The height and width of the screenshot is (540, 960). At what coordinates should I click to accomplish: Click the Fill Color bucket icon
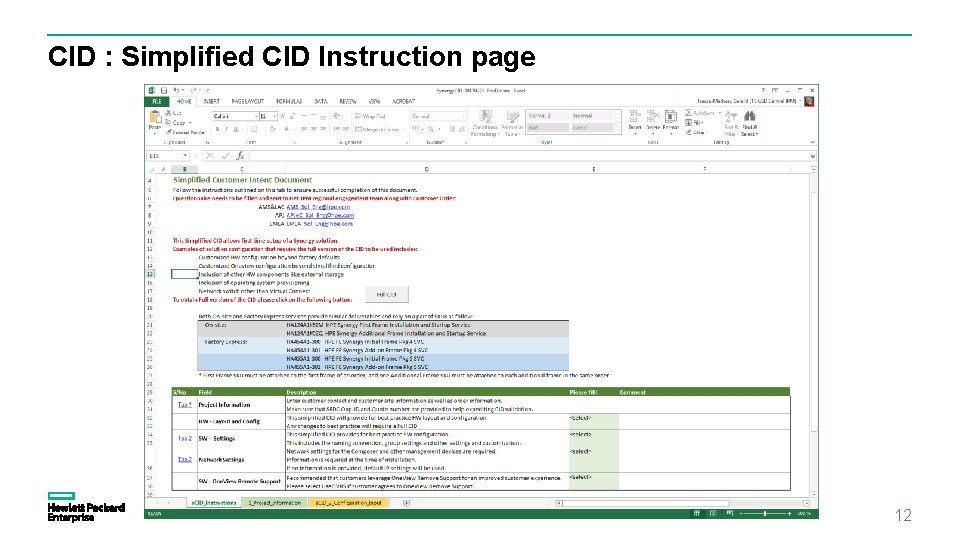tap(272, 129)
